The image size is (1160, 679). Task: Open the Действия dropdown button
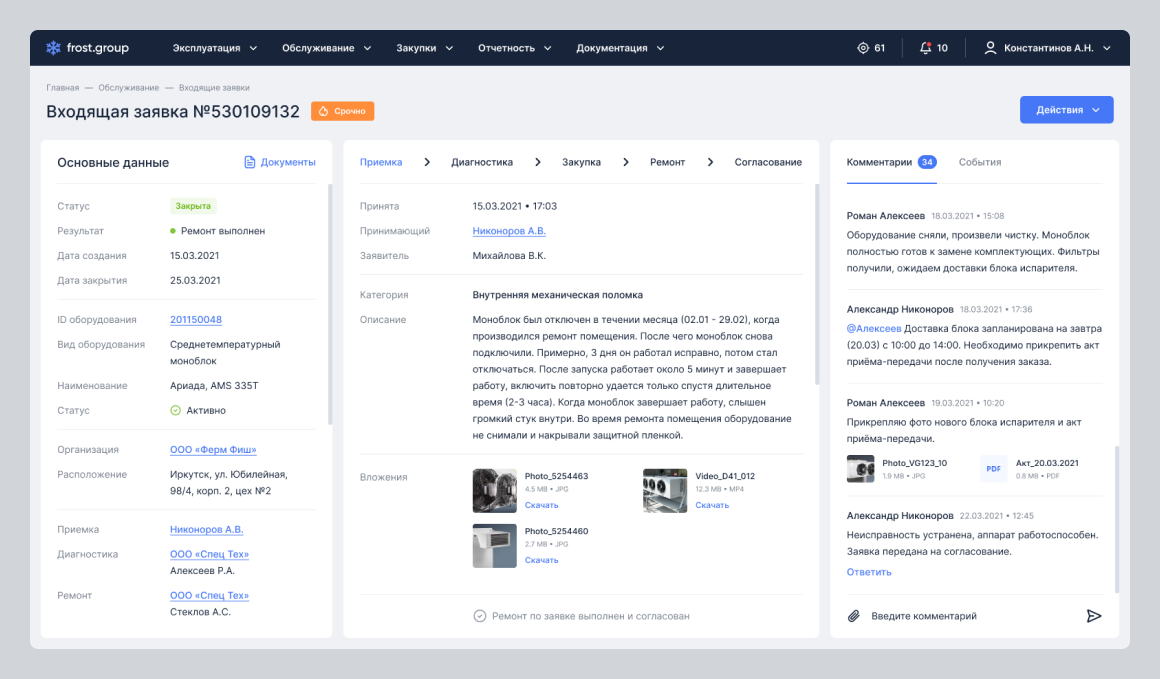click(x=1067, y=110)
